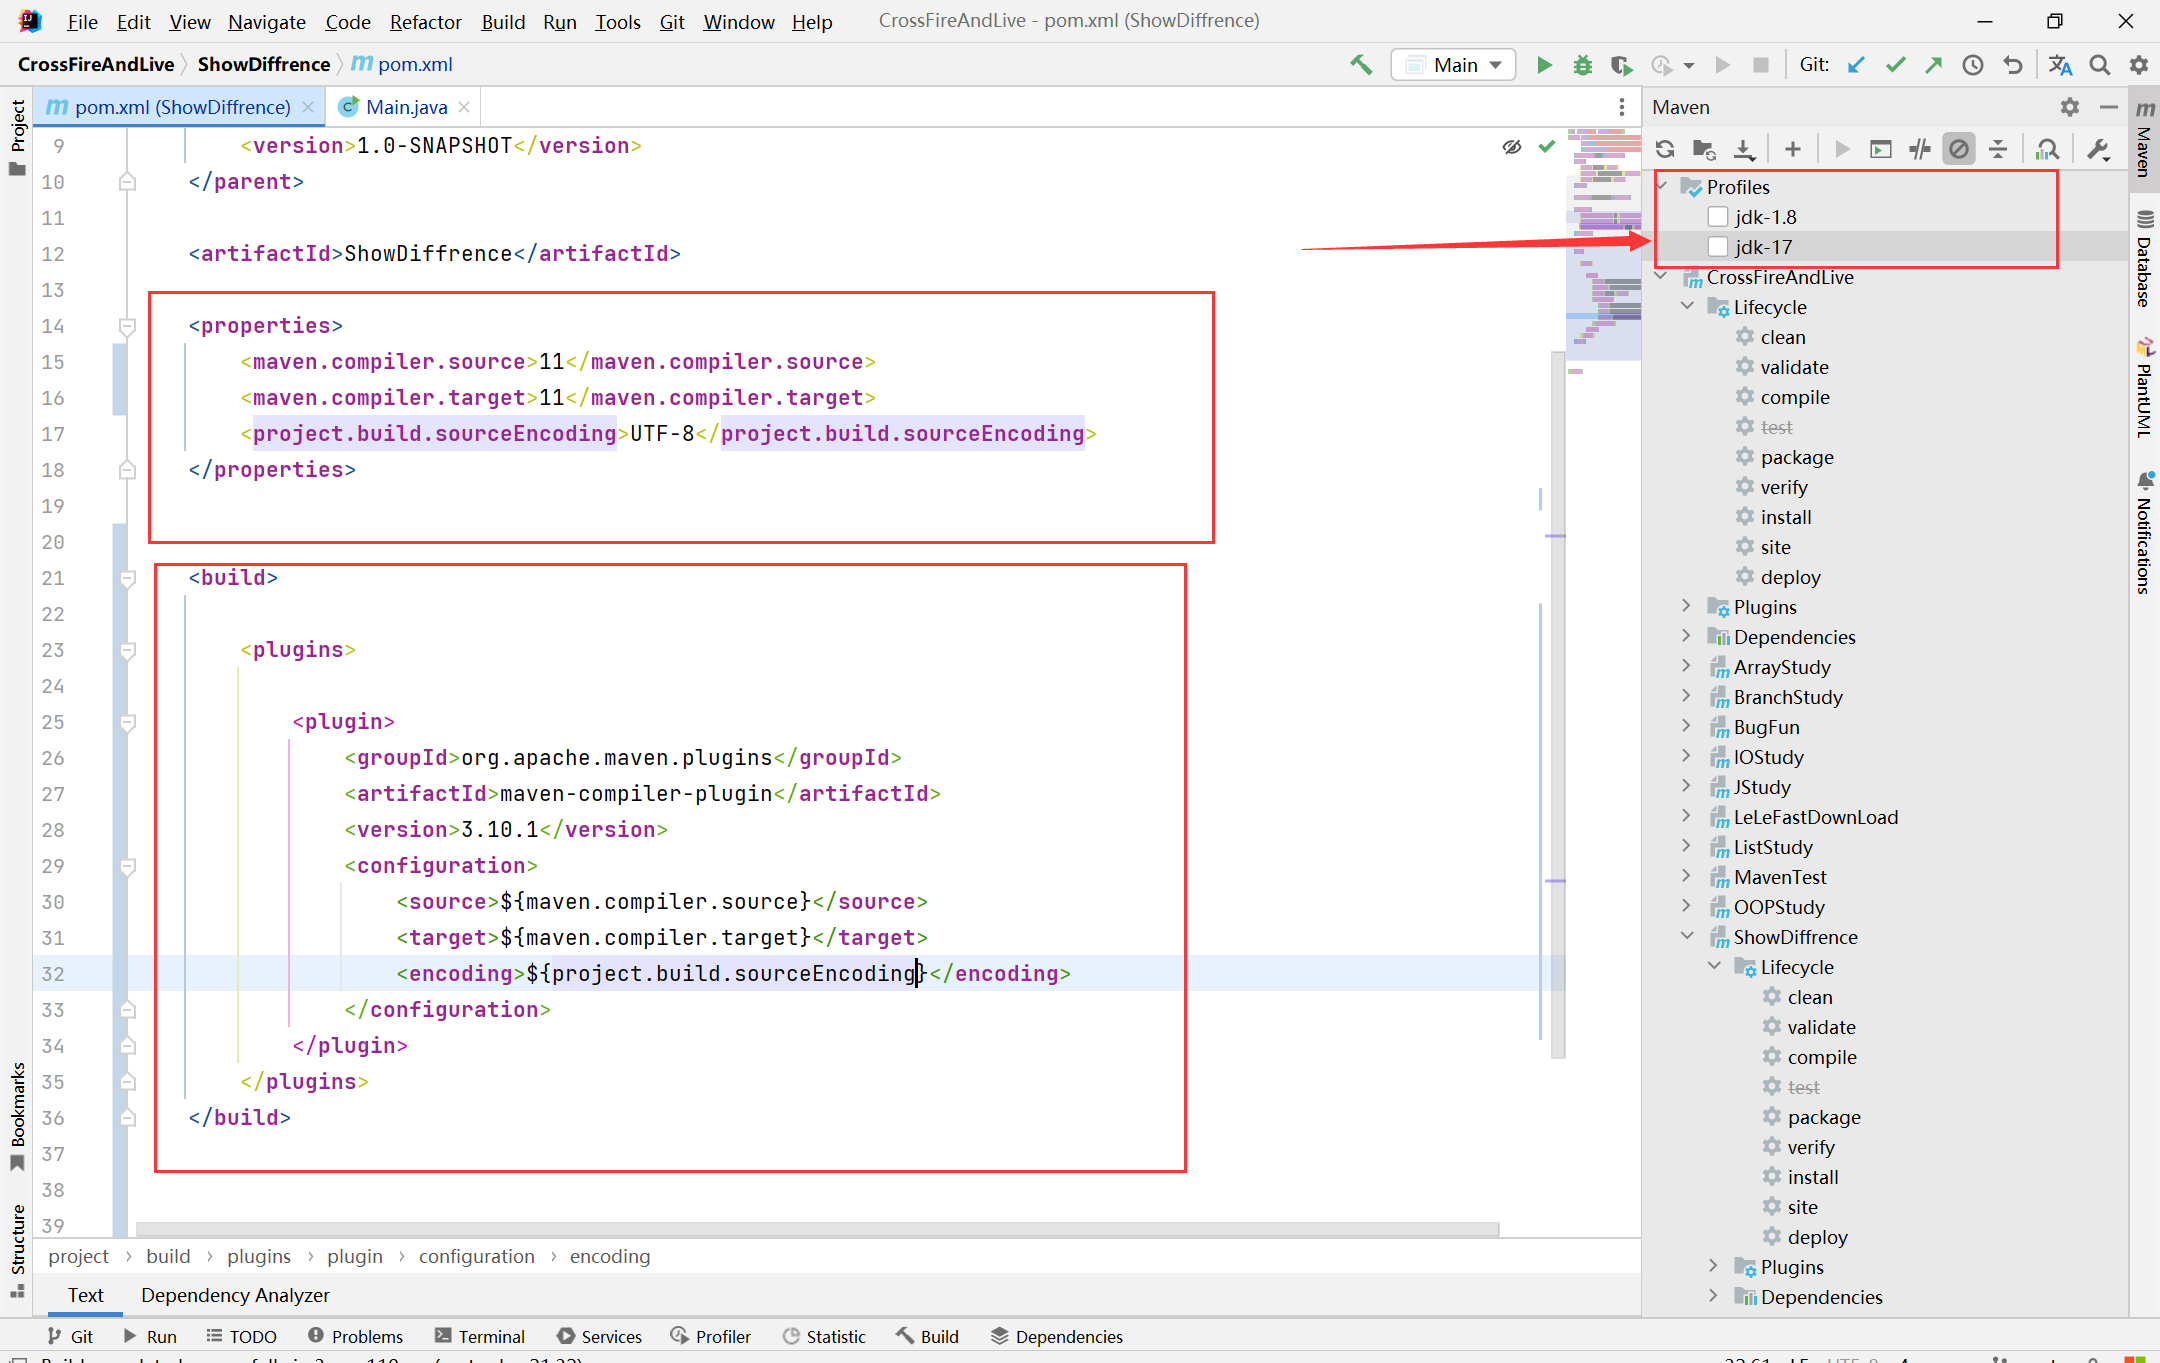This screenshot has width=2160, height=1363.
Task: Click the Maven download sources icon
Action: pyautogui.click(x=1747, y=146)
